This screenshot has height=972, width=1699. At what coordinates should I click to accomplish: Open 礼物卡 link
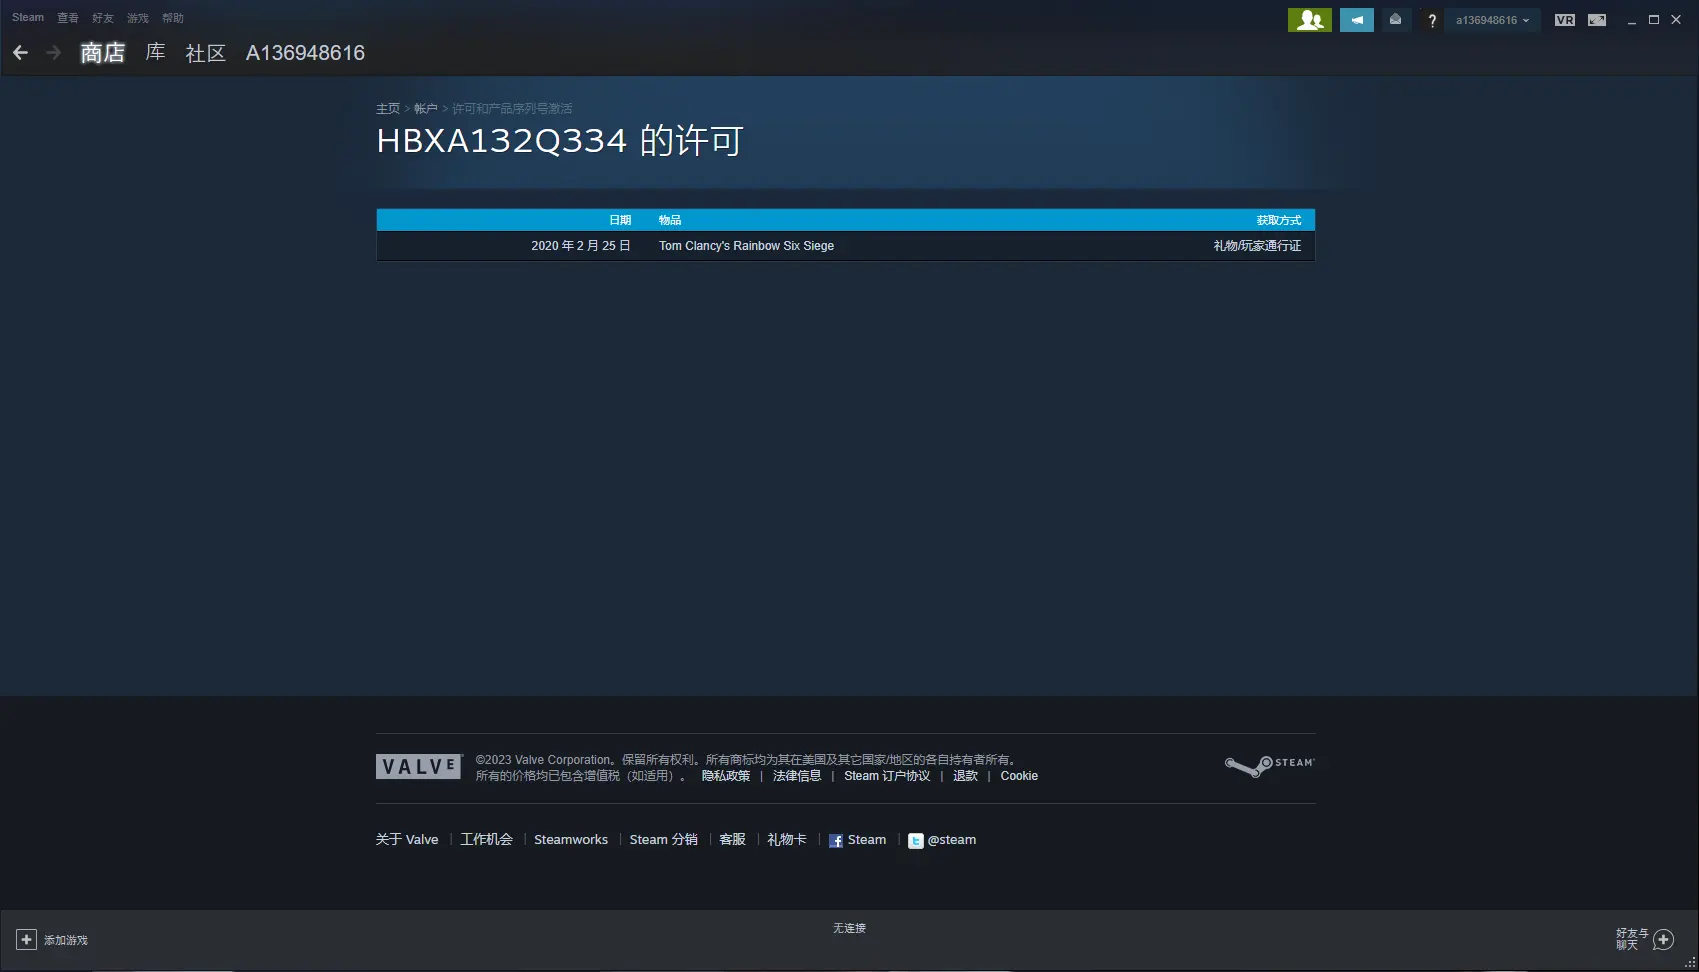[786, 840]
